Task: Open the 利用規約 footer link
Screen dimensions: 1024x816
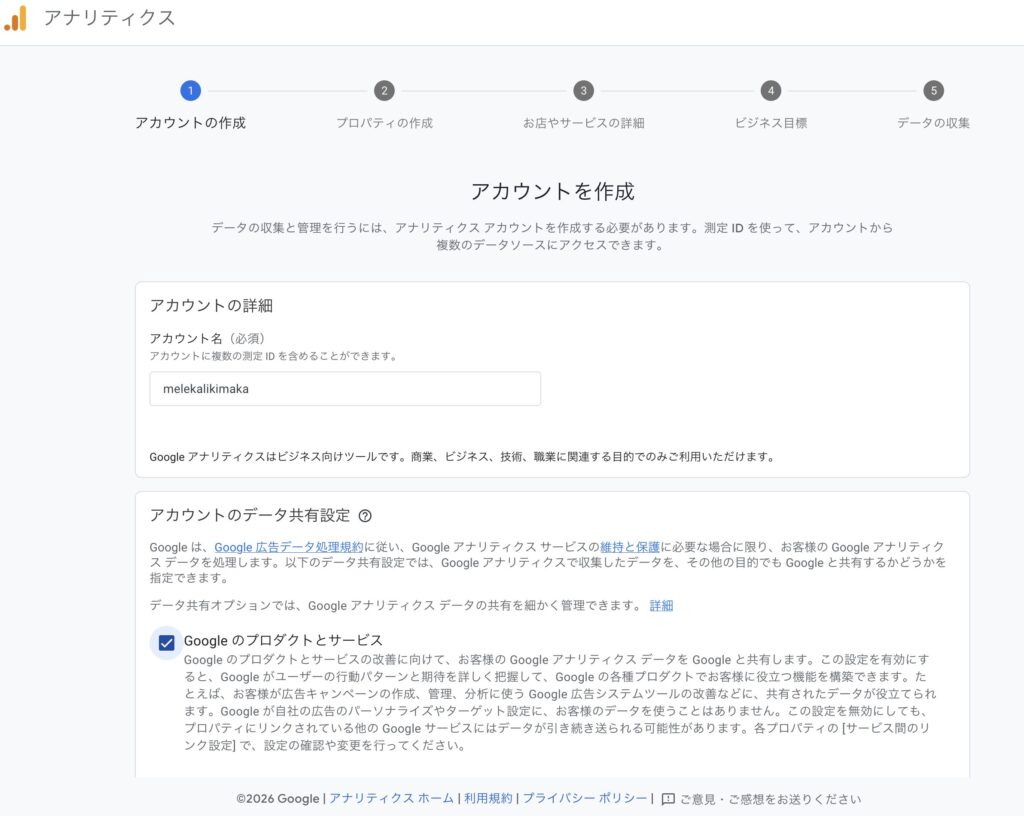Action: click(488, 799)
